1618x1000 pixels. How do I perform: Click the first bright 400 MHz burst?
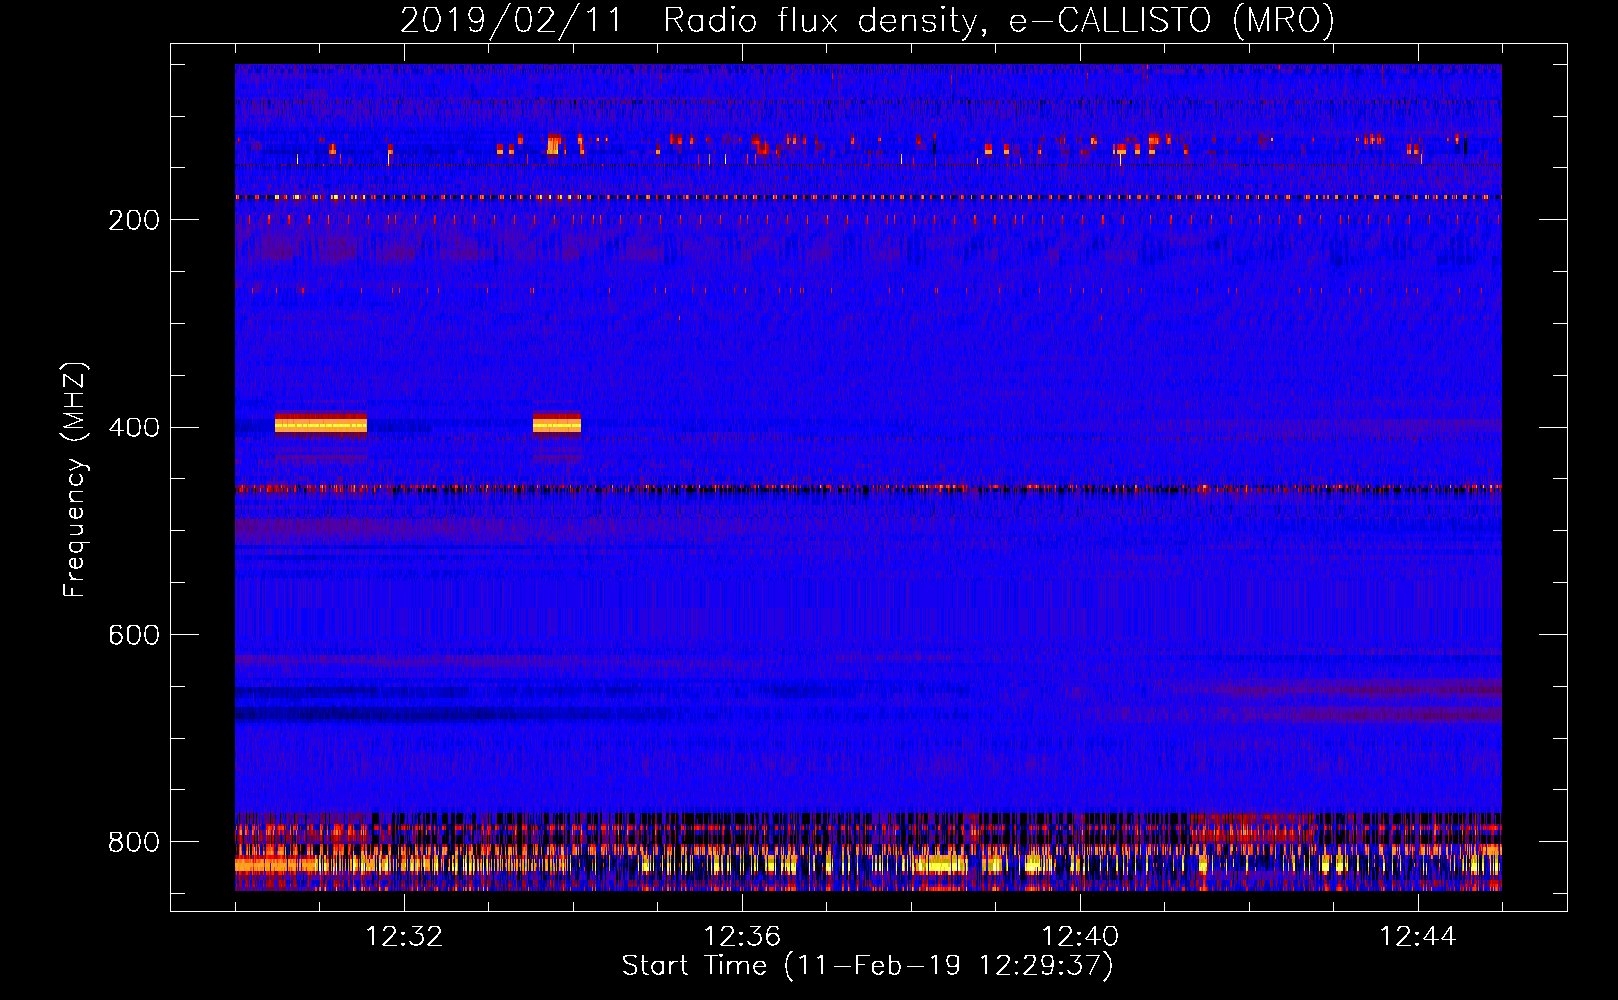321,425
